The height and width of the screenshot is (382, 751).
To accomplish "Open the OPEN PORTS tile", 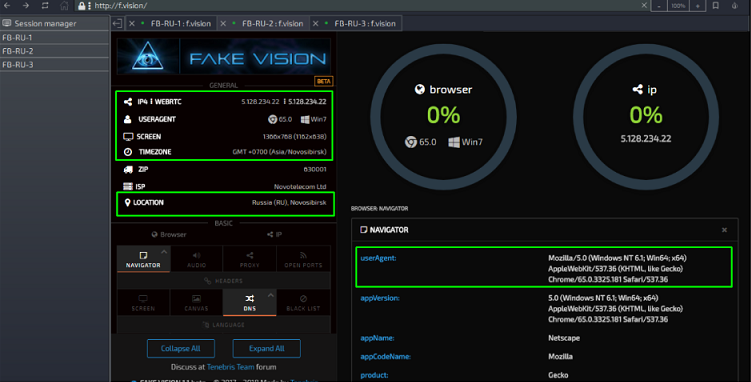I will point(303,259).
